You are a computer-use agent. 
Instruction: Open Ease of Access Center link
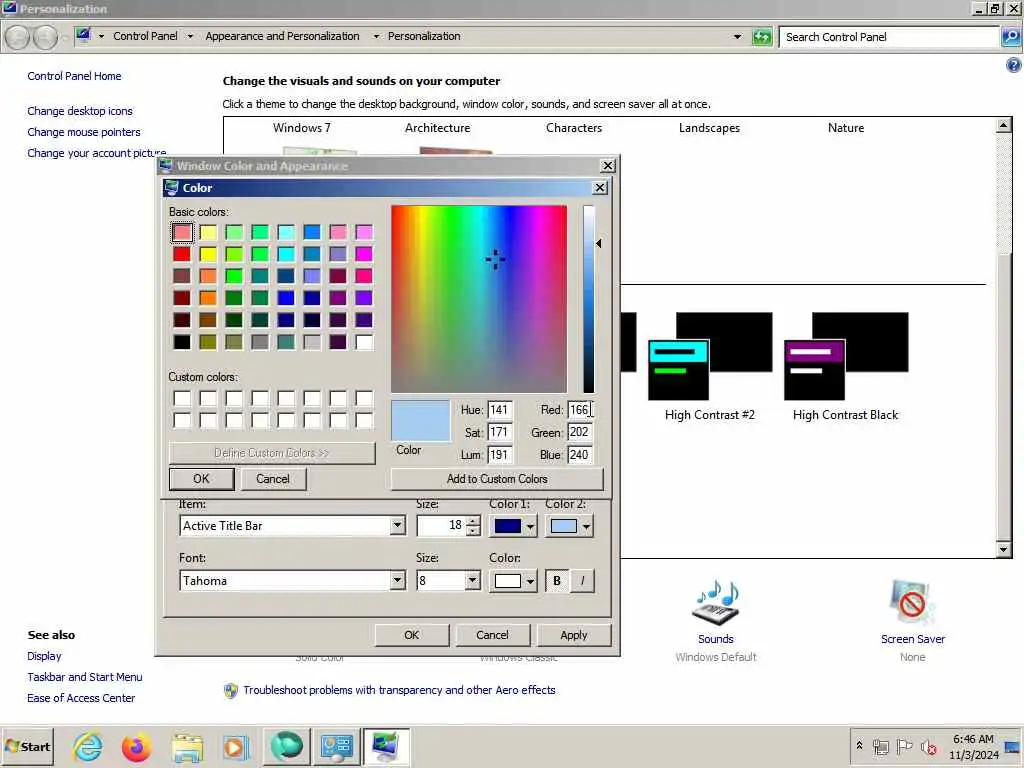[x=81, y=698]
